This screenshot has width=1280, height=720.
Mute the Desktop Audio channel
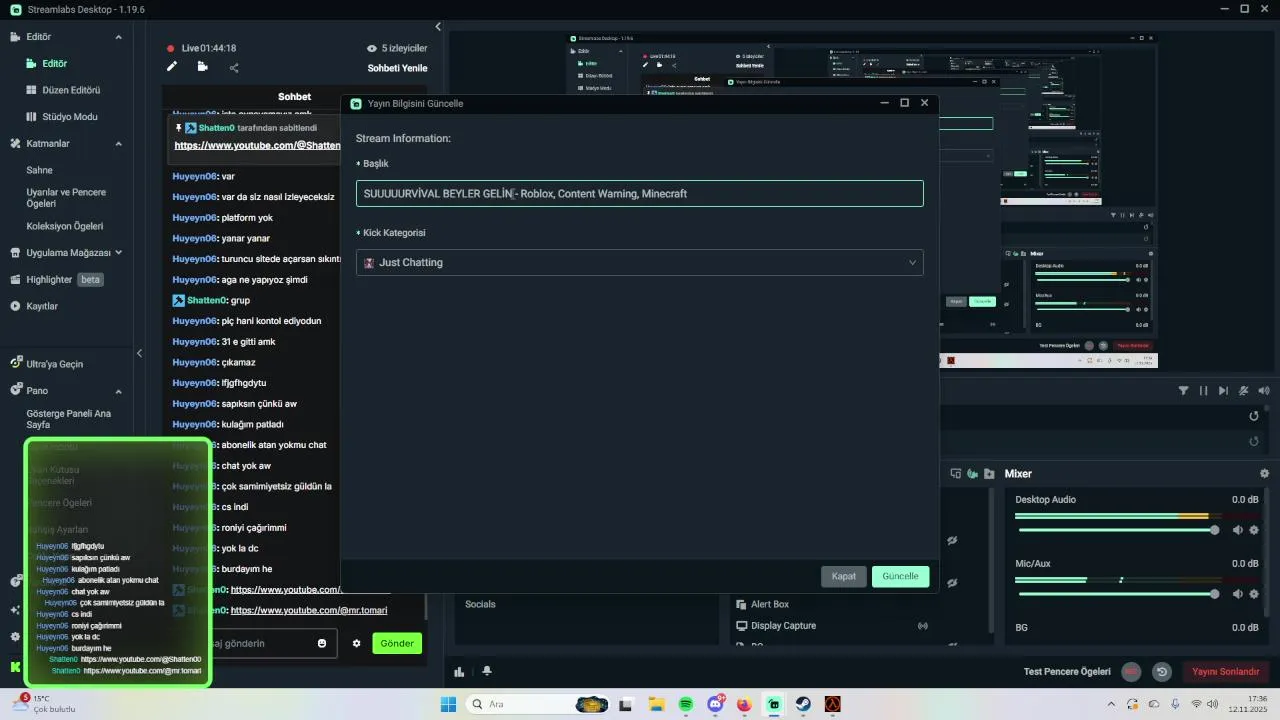(x=1238, y=530)
